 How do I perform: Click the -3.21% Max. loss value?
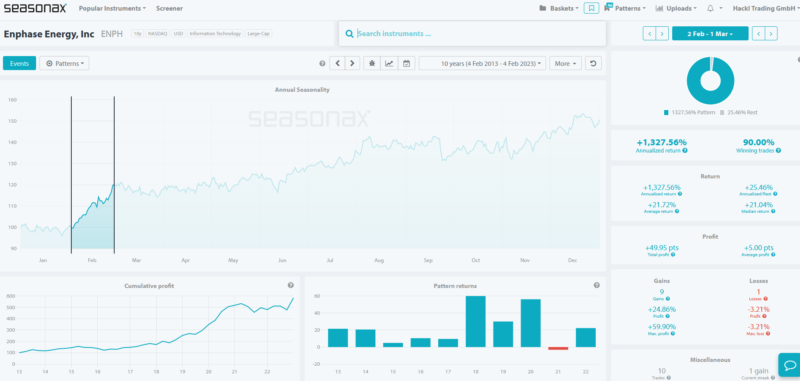click(759, 326)
